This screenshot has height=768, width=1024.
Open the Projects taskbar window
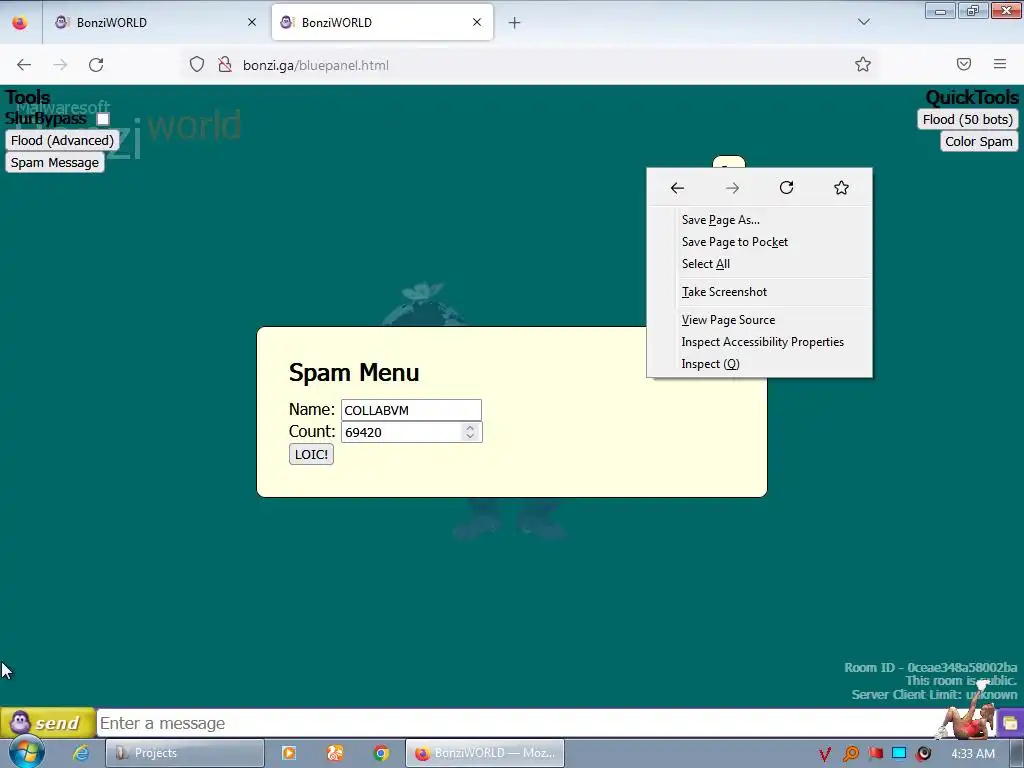185,753
